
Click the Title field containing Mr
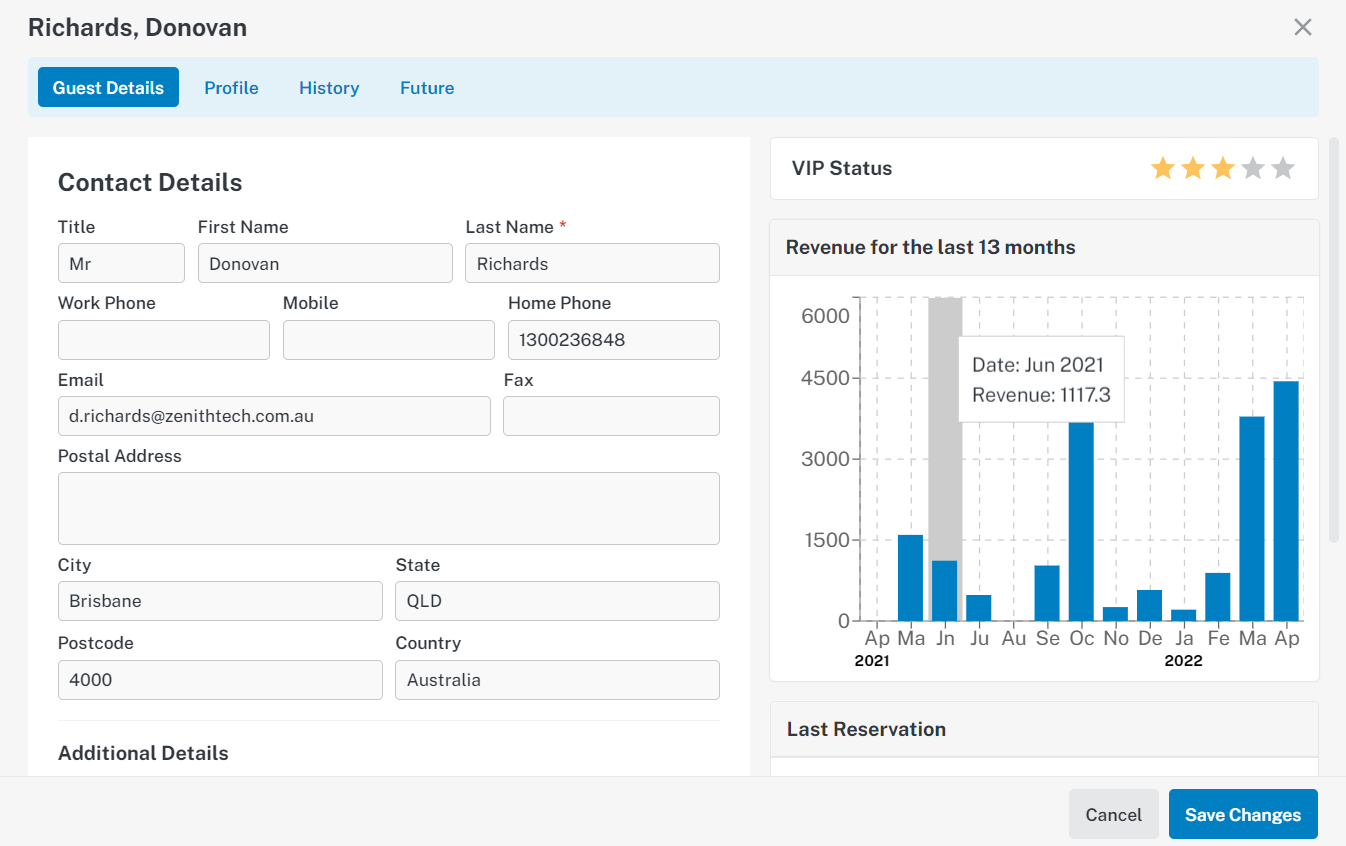coord(121,263)
